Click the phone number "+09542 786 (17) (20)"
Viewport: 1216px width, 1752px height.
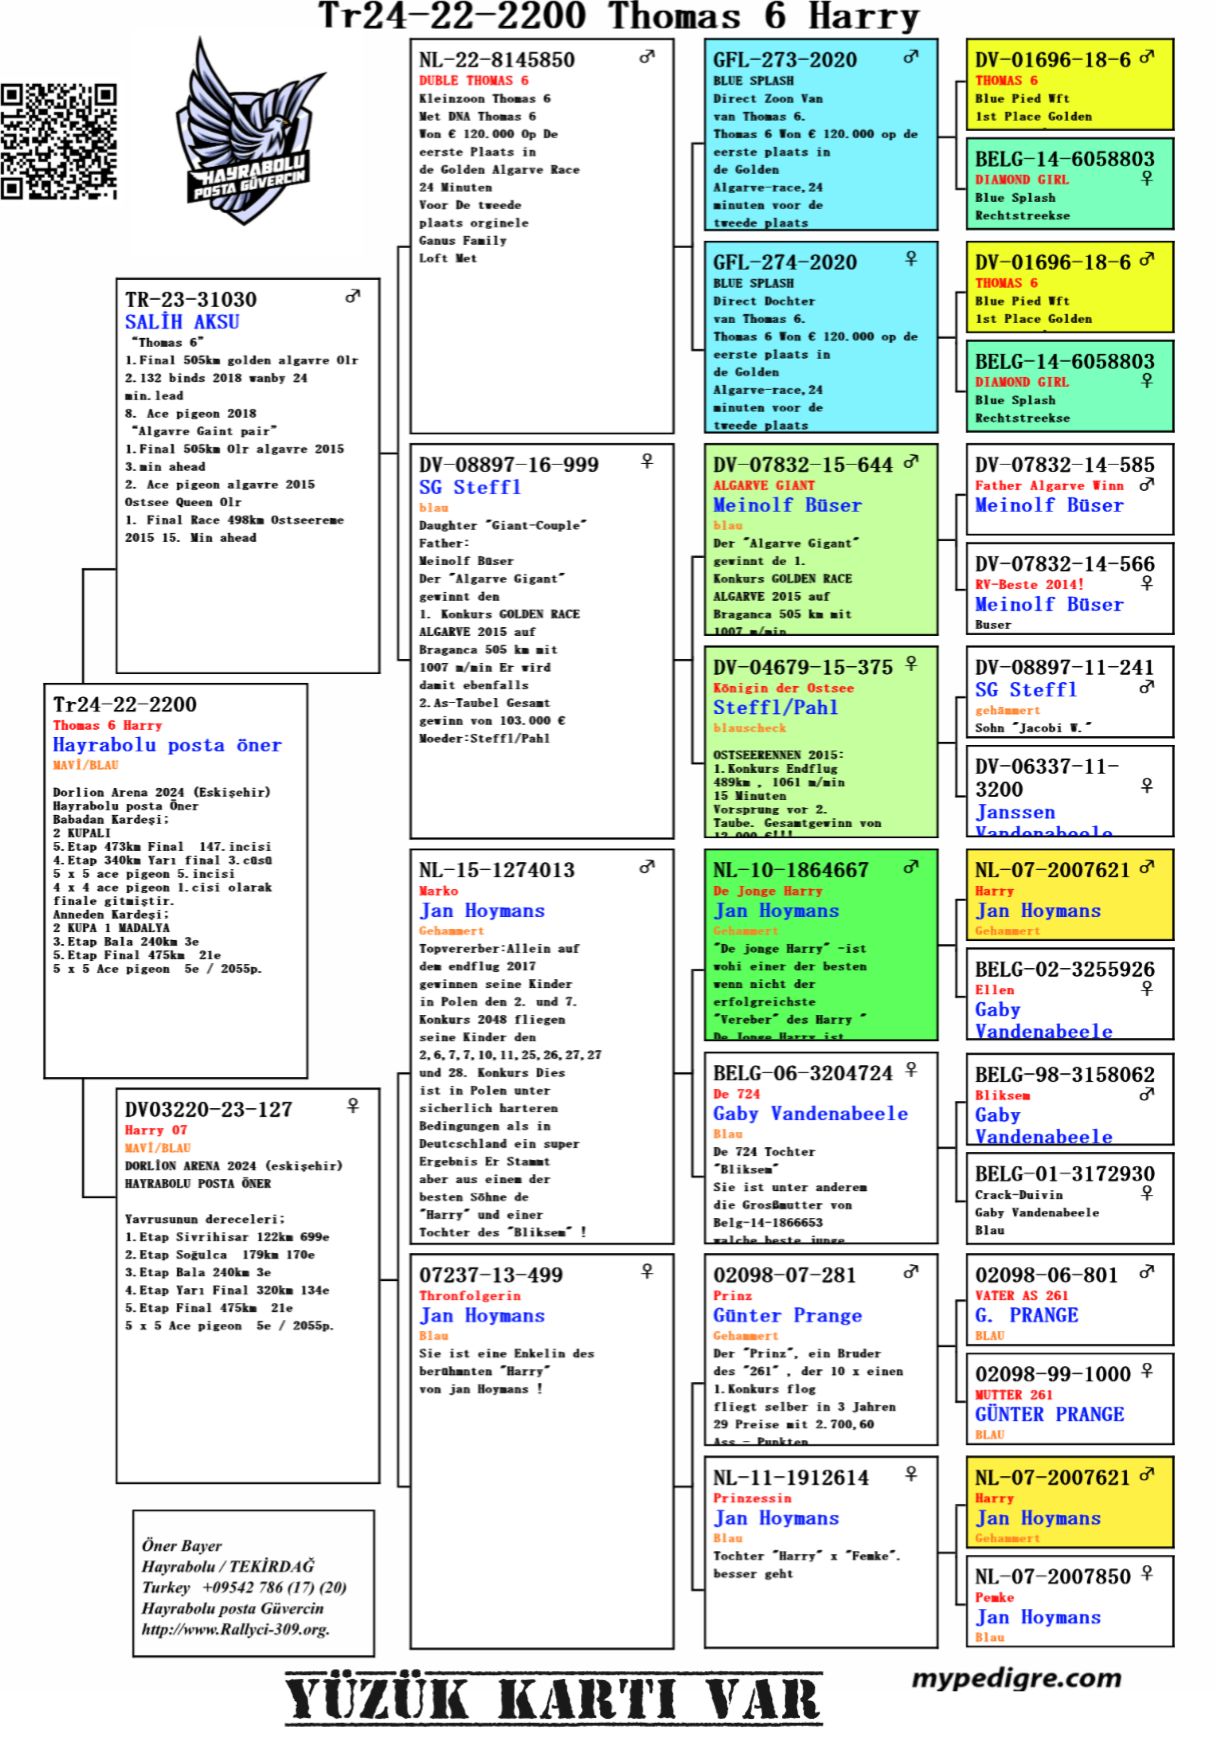click(275, 1587)
